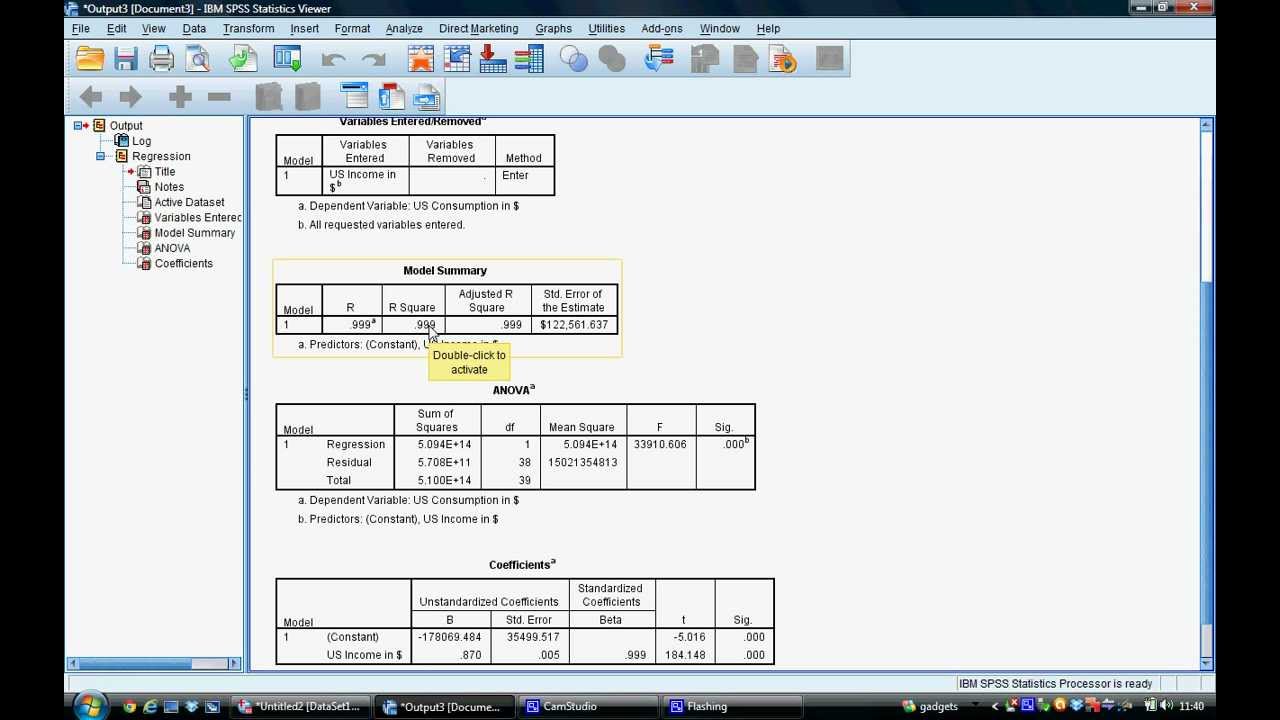Viewport: 1280px width, 720px height.
Task: Click the Model Summary table title
Action: [x=445, y=271]
